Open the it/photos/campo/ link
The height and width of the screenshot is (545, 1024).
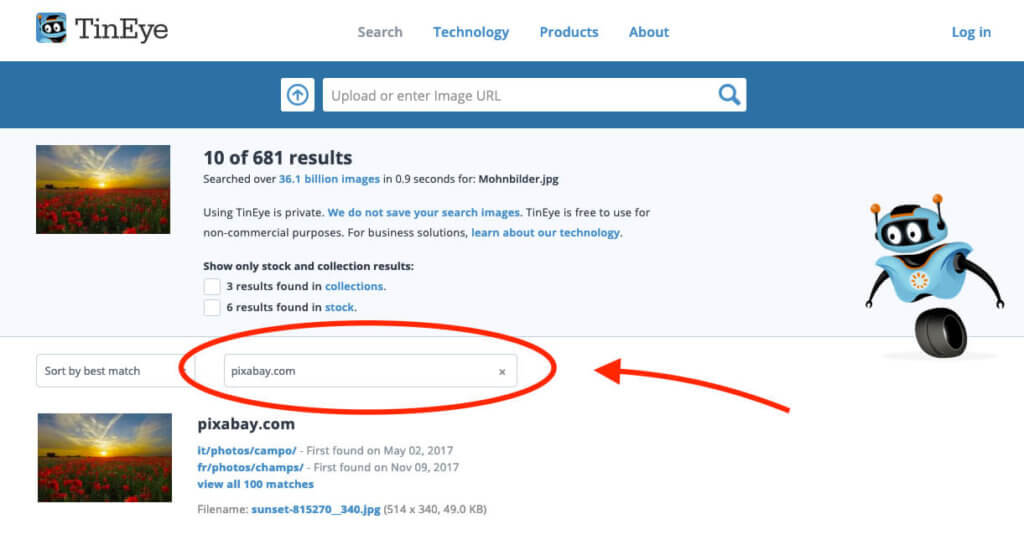246,450
